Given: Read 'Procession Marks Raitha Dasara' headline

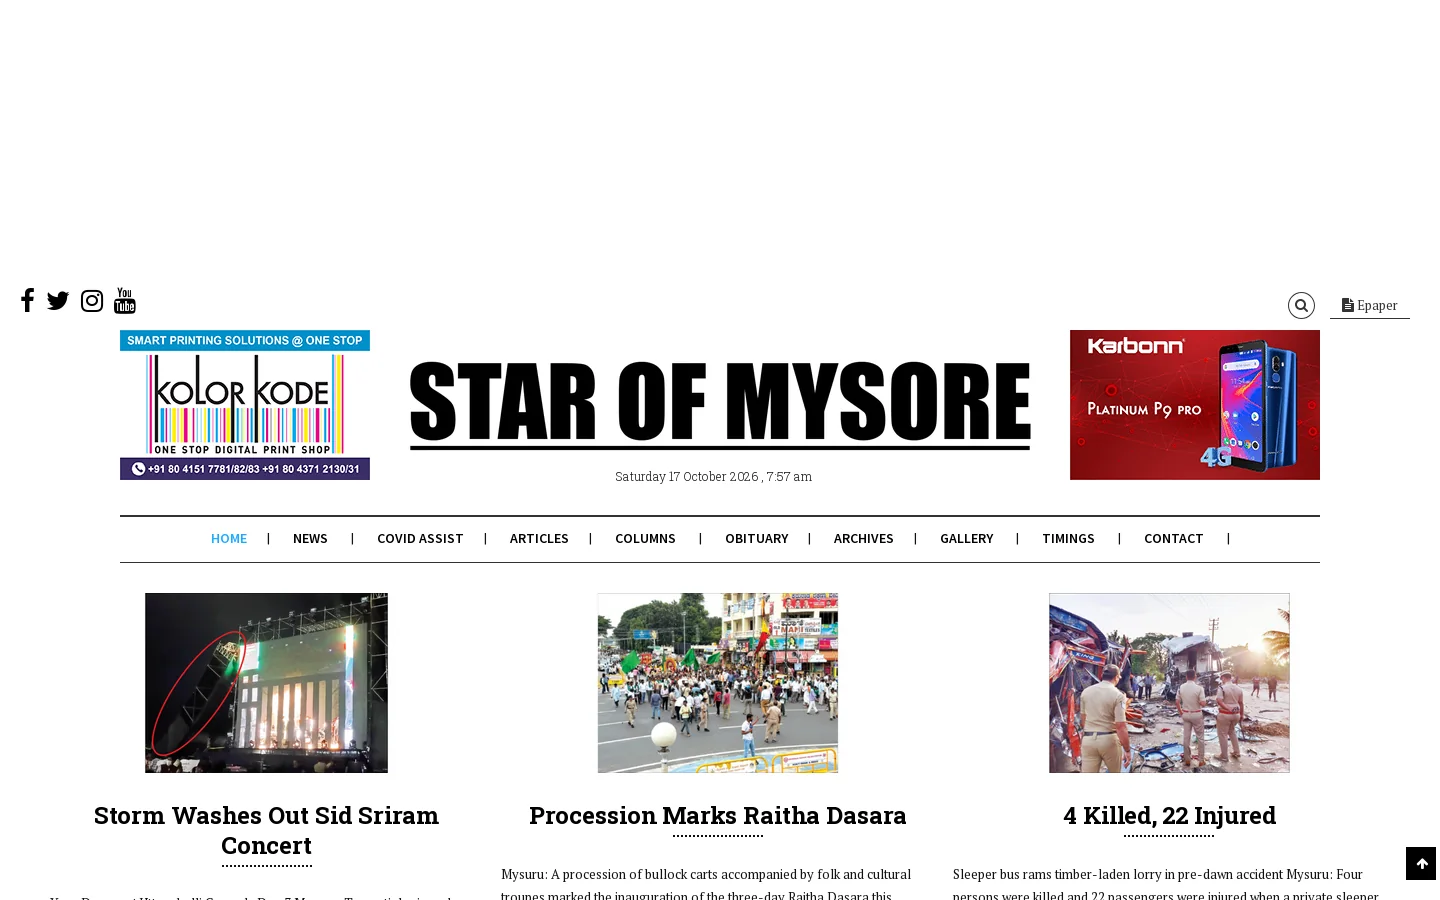Looking at the screenshot, I should (718, 815).
